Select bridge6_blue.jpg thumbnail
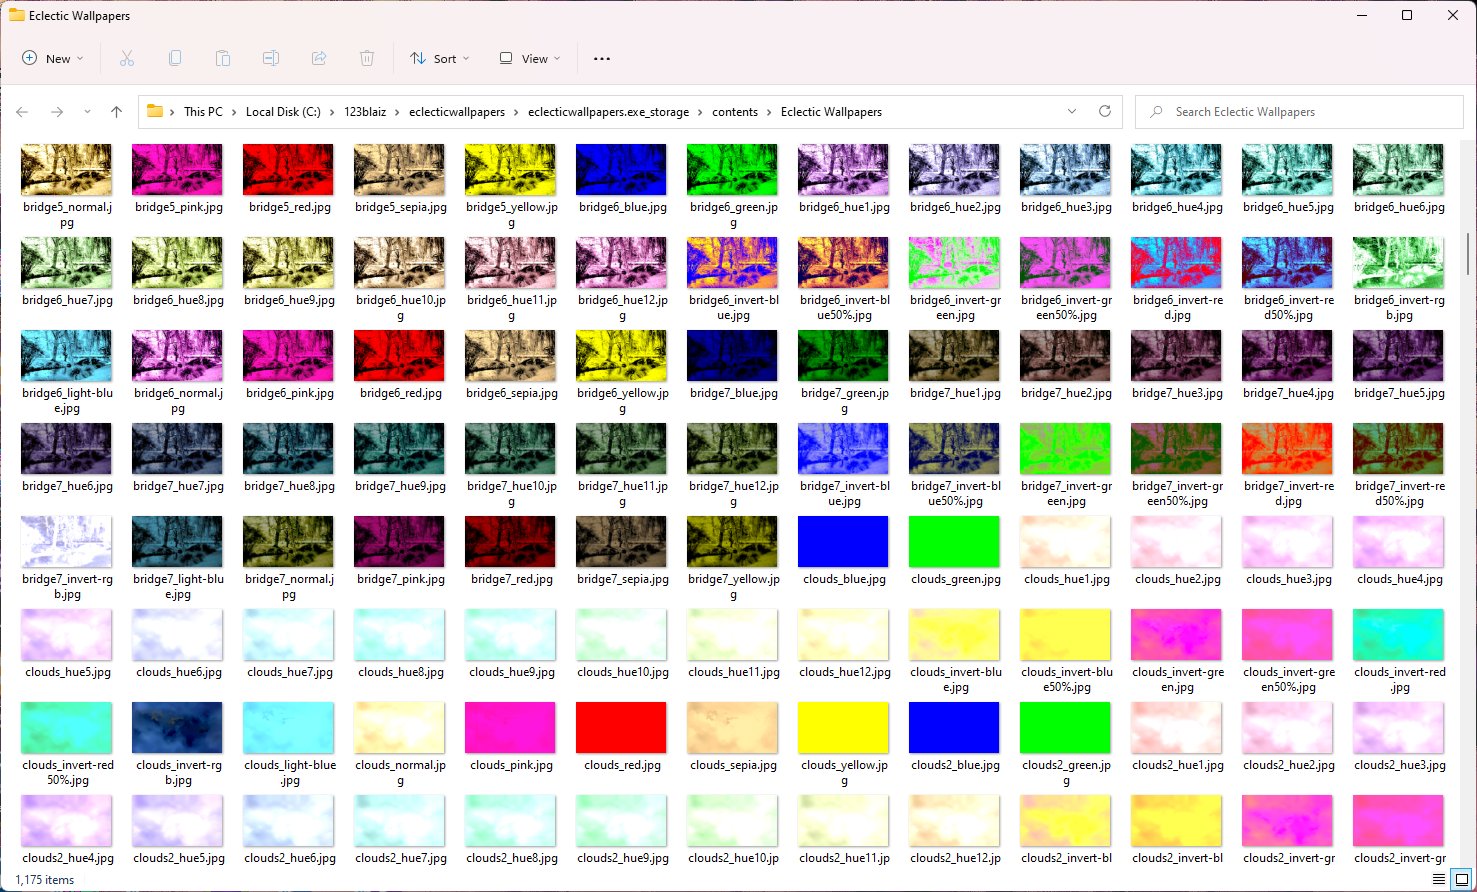 [622, 170]
